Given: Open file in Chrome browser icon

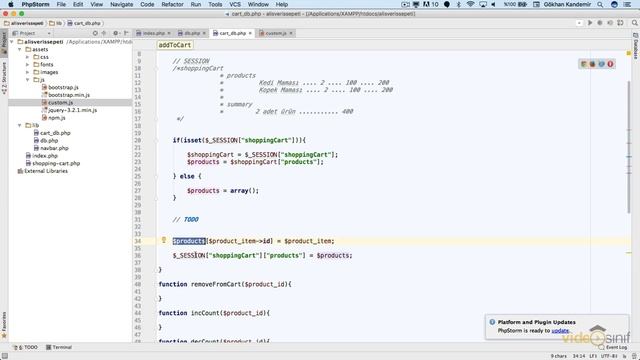Looking at the screenshot, I should click(584, 64).
